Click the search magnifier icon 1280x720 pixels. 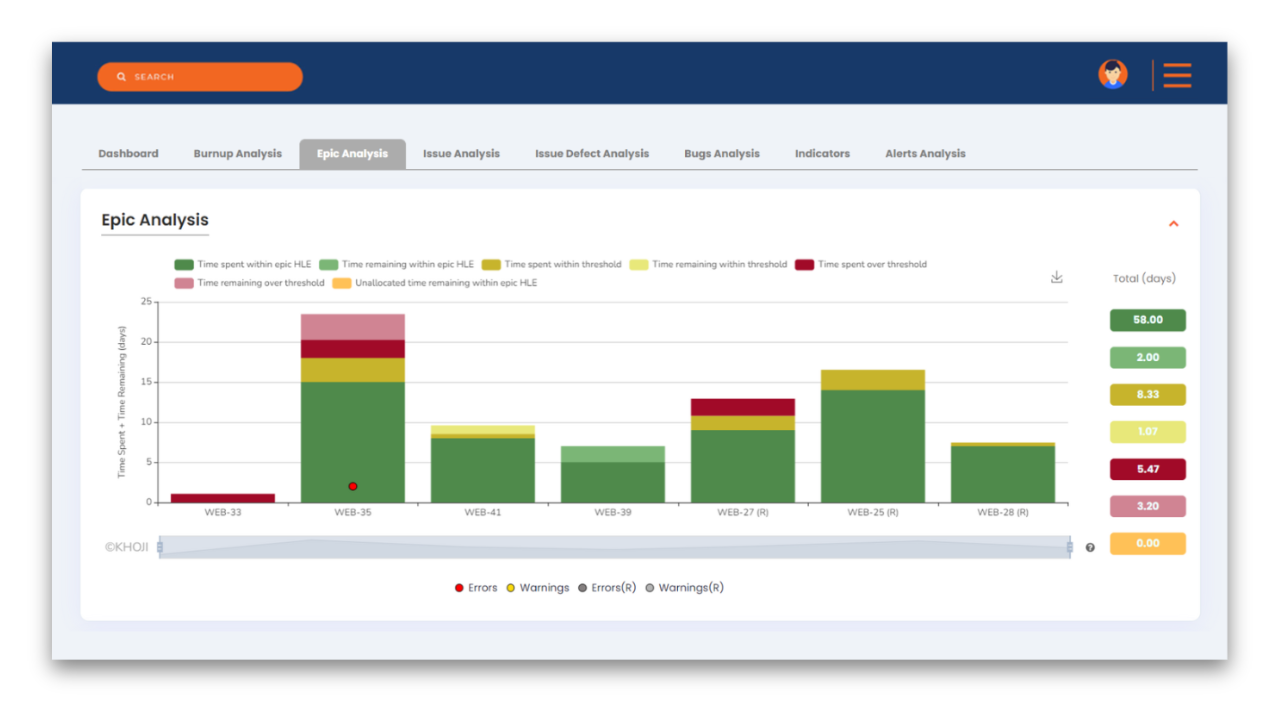[122, 77]
